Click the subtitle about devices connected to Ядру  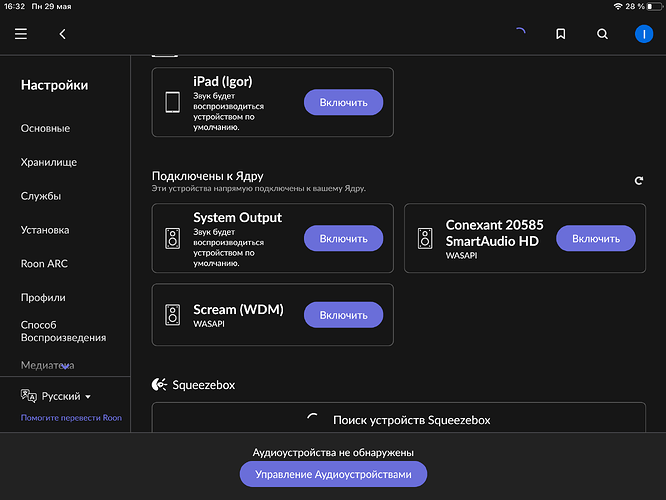coord(259,188)
